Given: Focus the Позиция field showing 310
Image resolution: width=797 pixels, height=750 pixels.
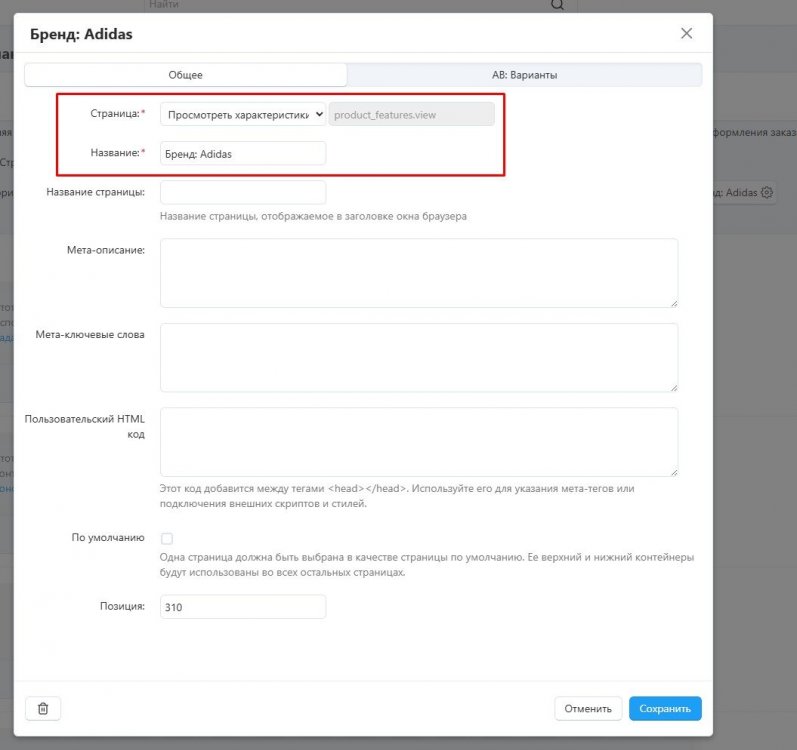Looking at the screenshot, I should (243, 607).
